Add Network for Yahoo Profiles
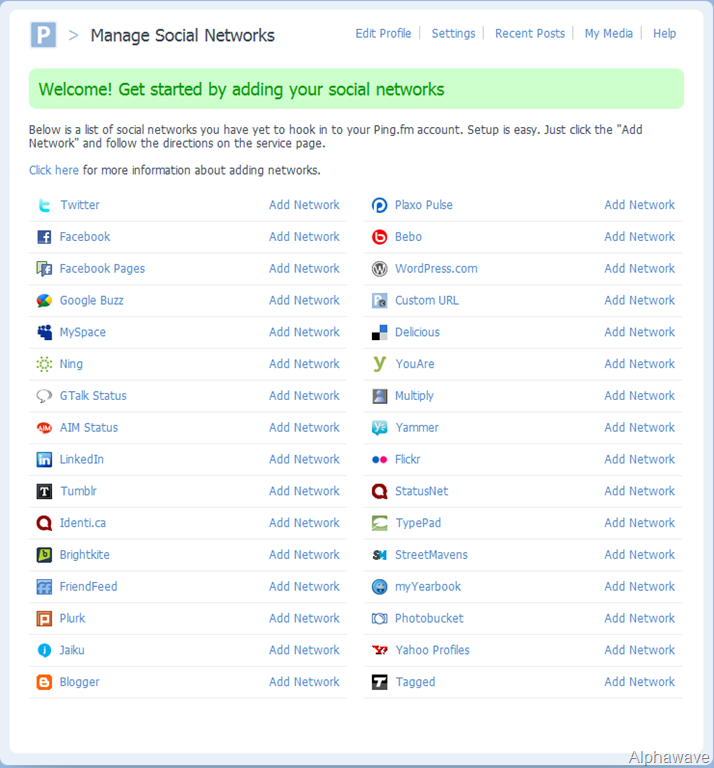The image size is (714, 768). (x=640, y=650)
